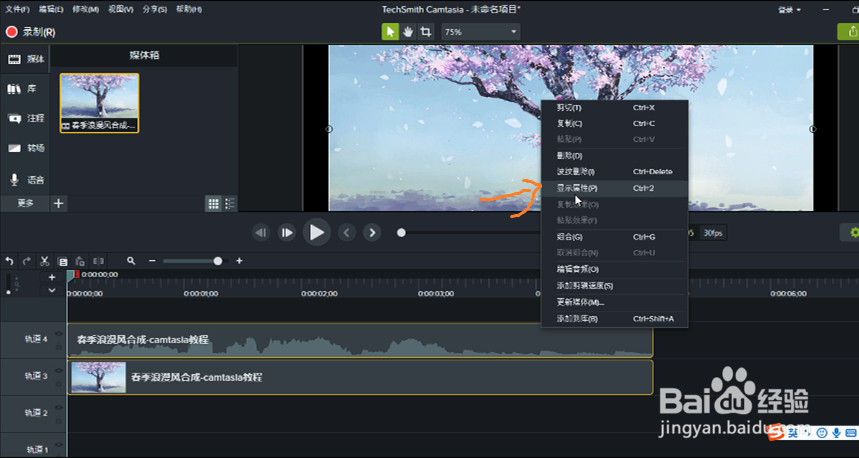Choose 添加到库 in context menu

614,319
